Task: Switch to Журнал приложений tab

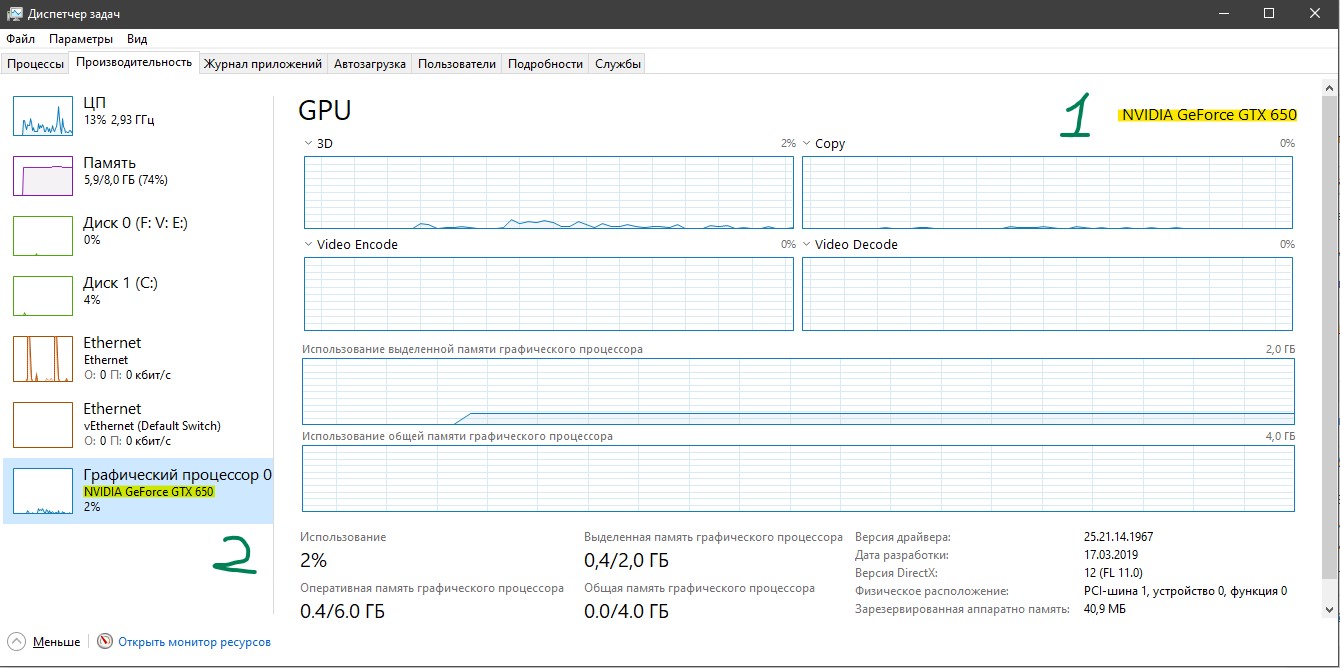Action: (x=263, y=64)
